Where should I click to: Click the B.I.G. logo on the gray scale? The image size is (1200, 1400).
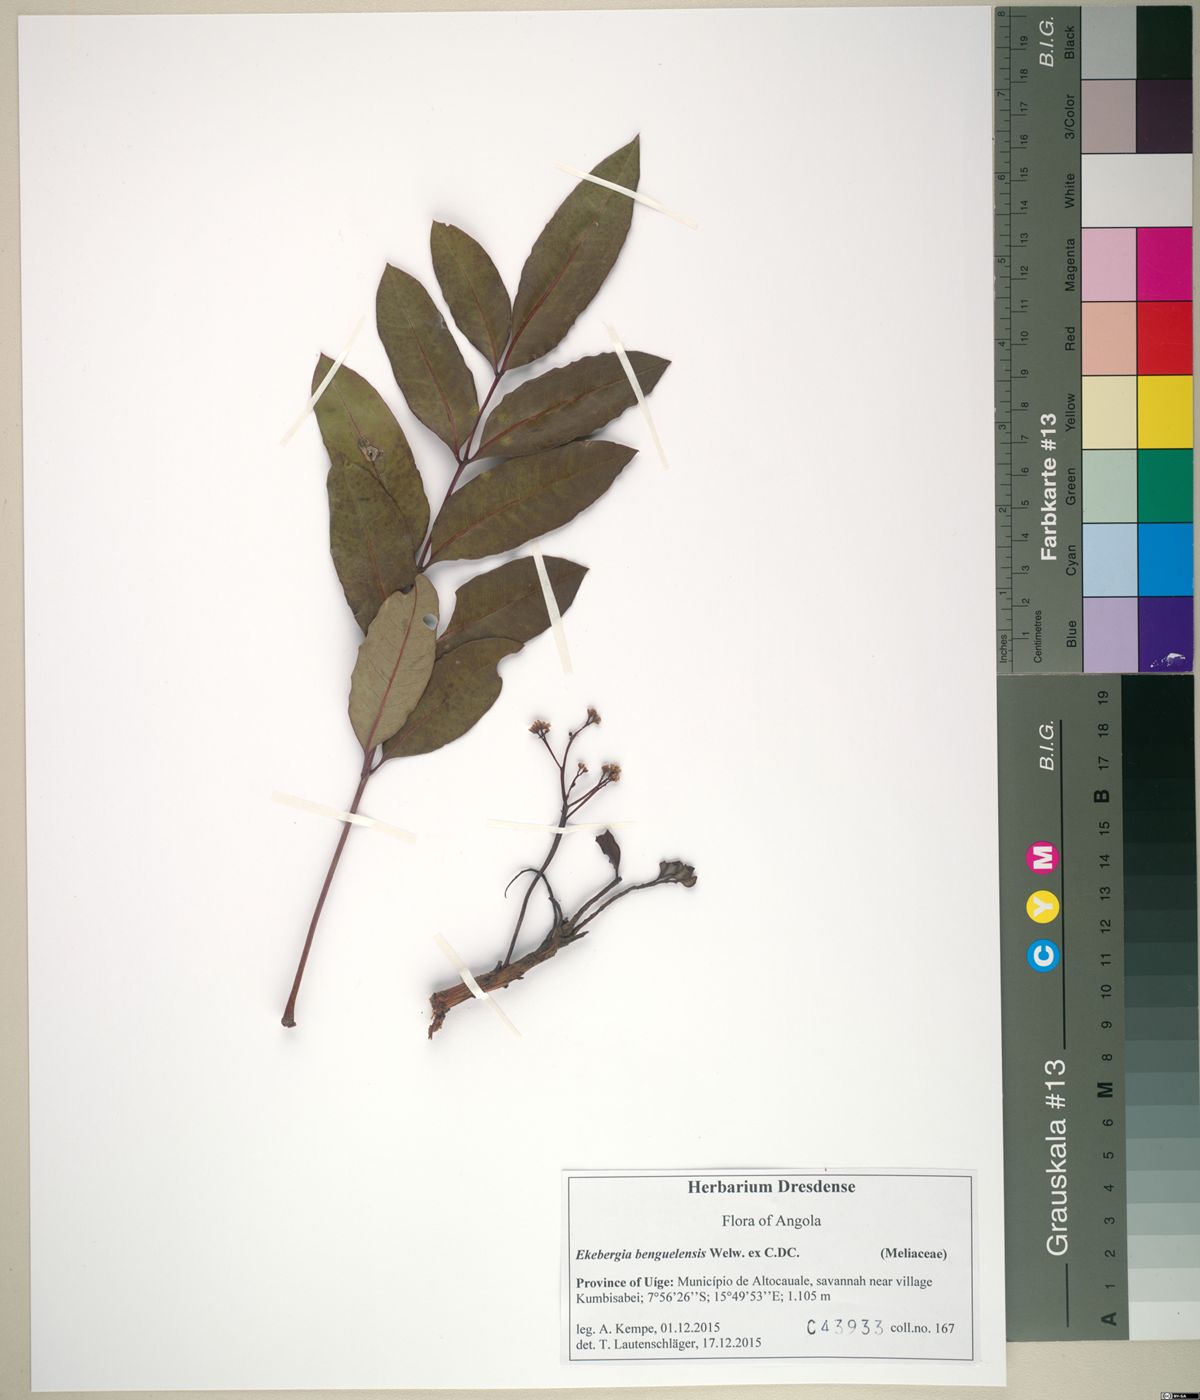(1047, 745)
